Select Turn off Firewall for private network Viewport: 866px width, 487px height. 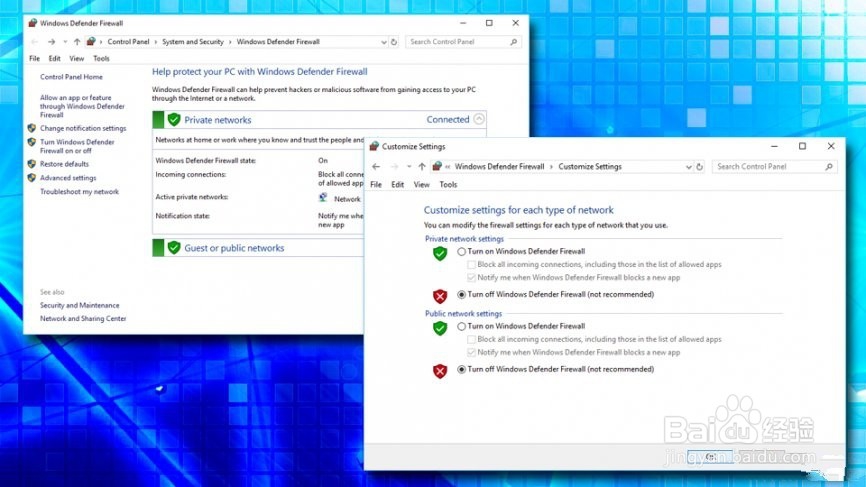pyautogui.click(x=462, y=295)
